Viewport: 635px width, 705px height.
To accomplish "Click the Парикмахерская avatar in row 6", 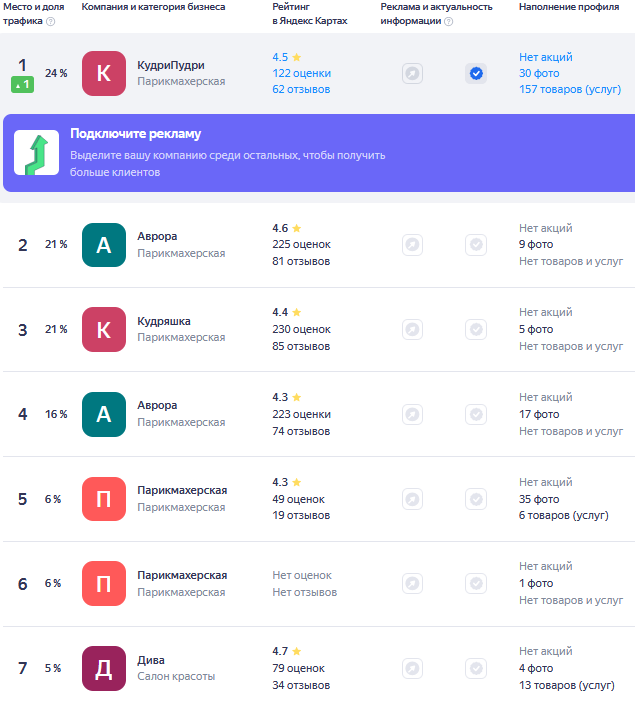I will [104, 584].
